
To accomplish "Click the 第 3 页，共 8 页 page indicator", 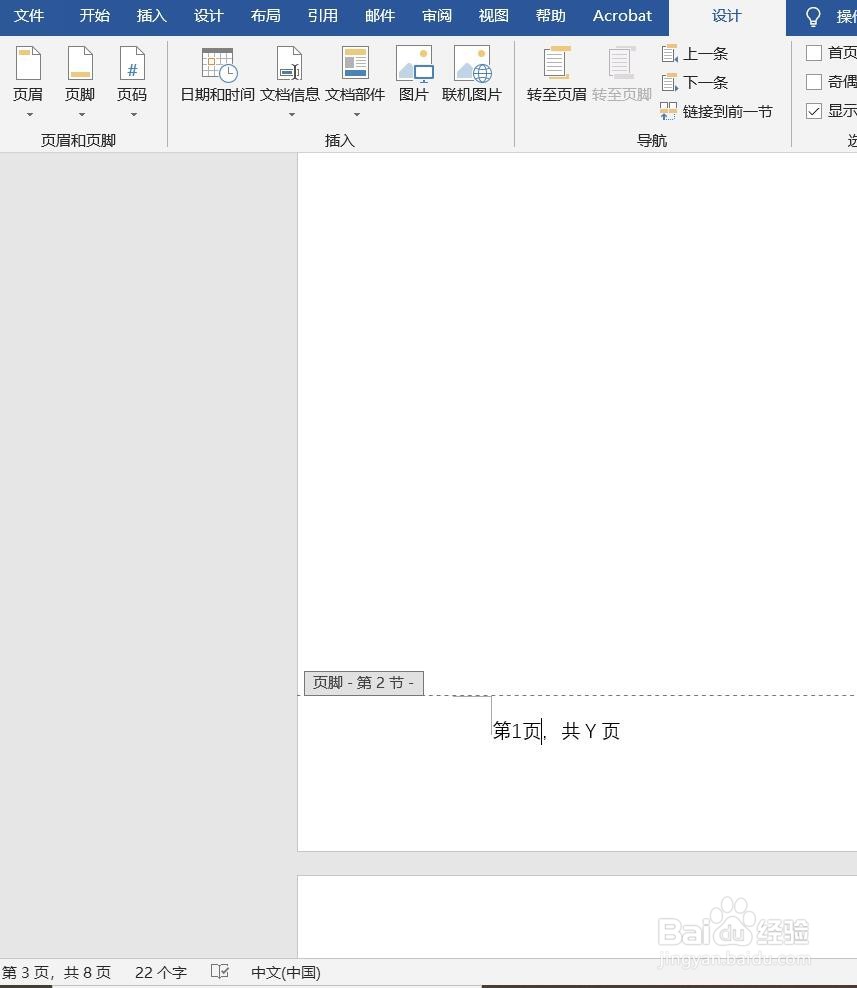I will pyautogui.click(x=56, y=972).
